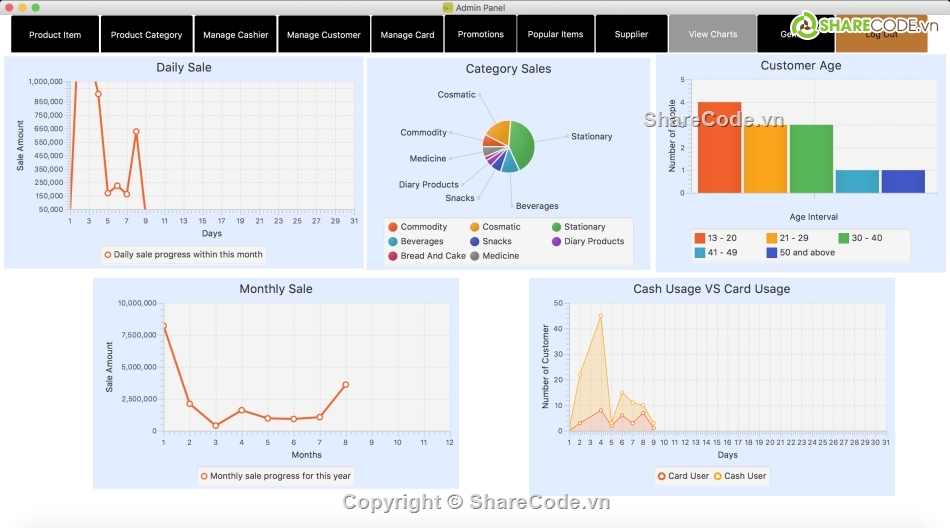Click the green Stationary legend marker
950x528 pixels.
pos(557,227)
